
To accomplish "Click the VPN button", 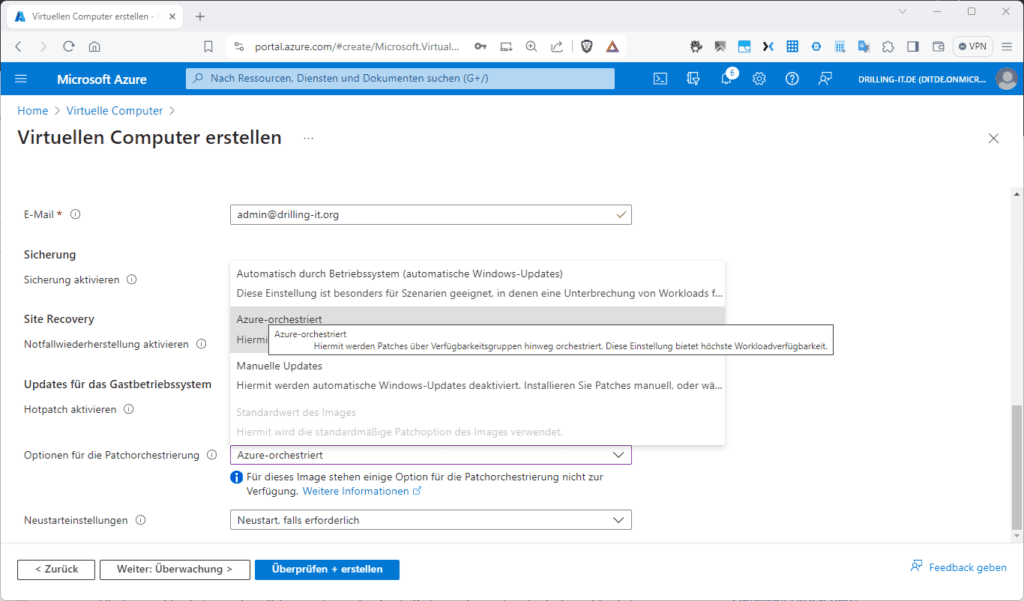I will coord(972,46).
